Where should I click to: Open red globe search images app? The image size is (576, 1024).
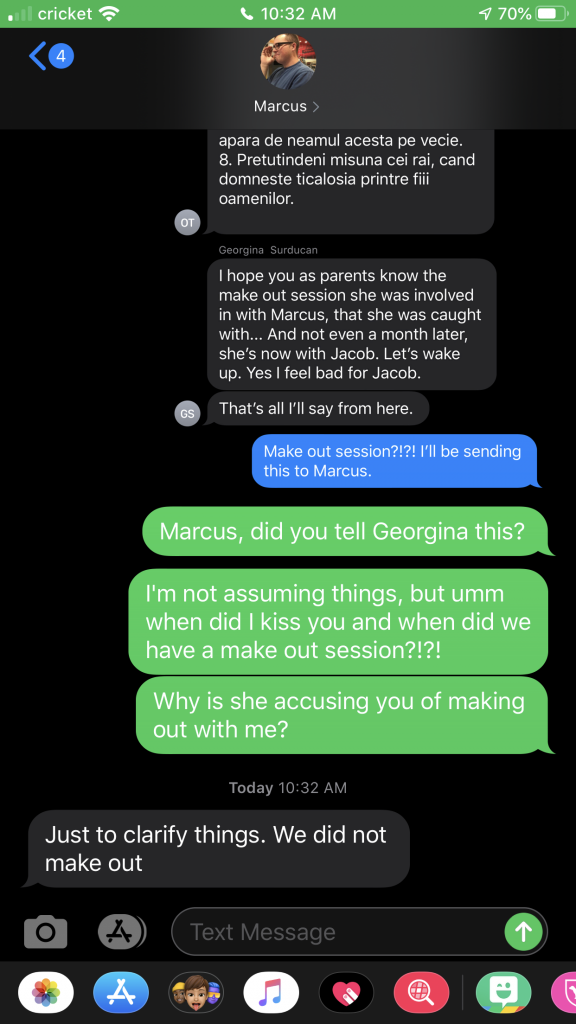421,993
